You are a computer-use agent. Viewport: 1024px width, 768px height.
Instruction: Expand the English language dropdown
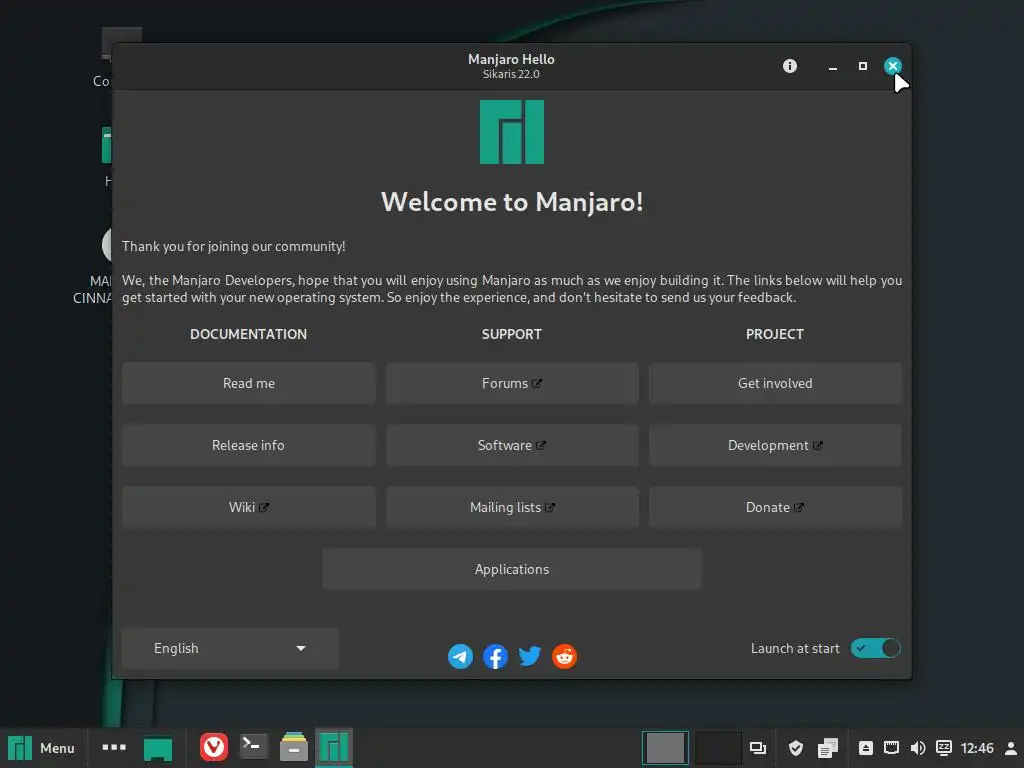click(231, 648)
